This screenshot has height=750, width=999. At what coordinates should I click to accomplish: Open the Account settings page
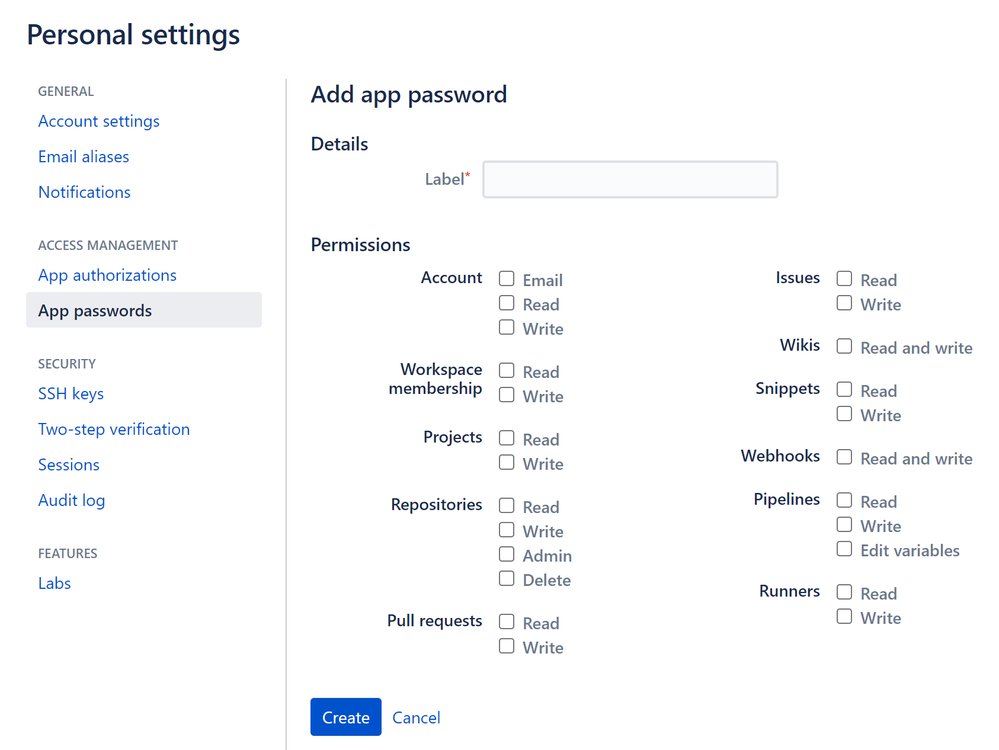98,121
